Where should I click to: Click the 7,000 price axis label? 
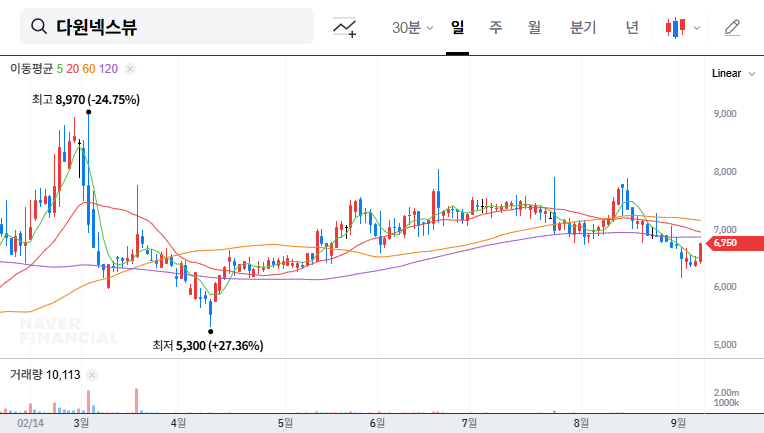click(x=725, y=230)
